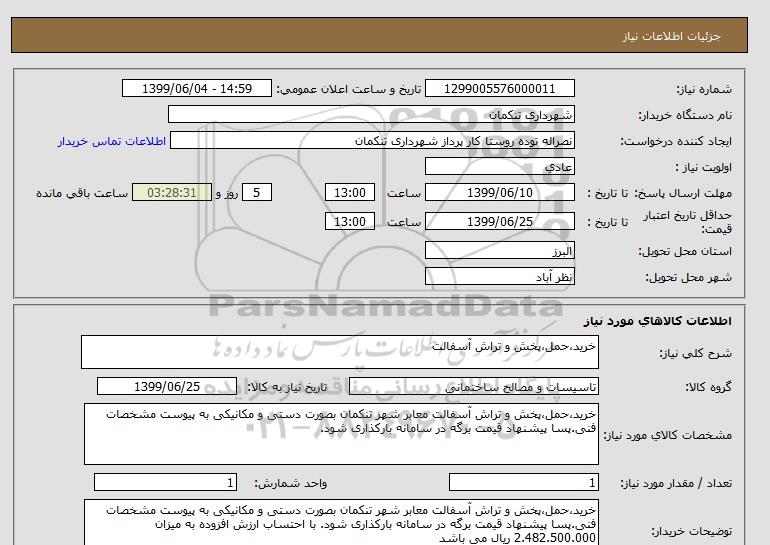This screenshot has height=545, width=770.
Task: Click the label مشخصات کالای مورد نیاز
Action: [x=667, y=435]
